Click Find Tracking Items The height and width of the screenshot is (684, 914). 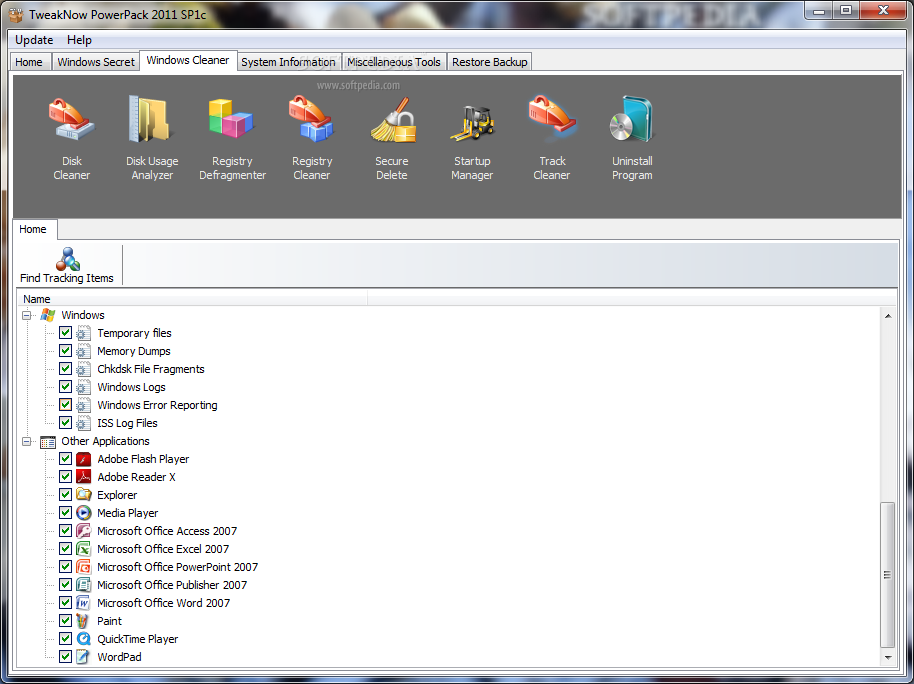click(67, 265)
